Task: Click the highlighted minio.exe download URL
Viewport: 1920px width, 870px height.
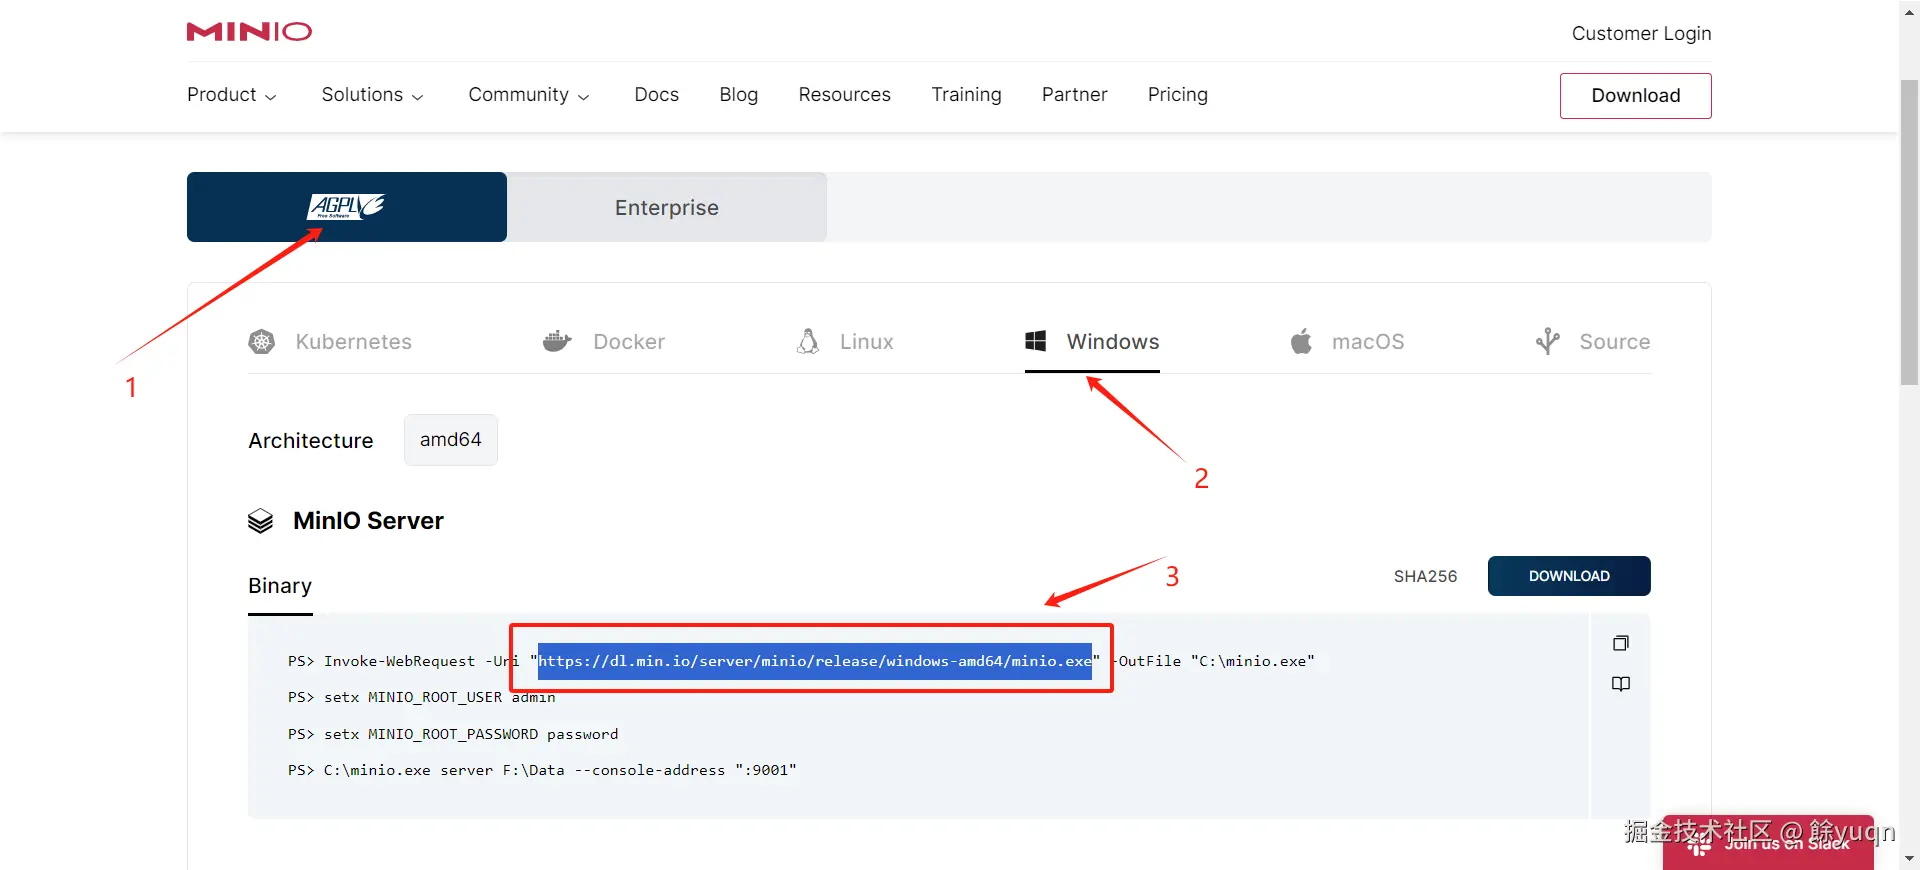Action: pyautogui.click(x=815, y=661)
